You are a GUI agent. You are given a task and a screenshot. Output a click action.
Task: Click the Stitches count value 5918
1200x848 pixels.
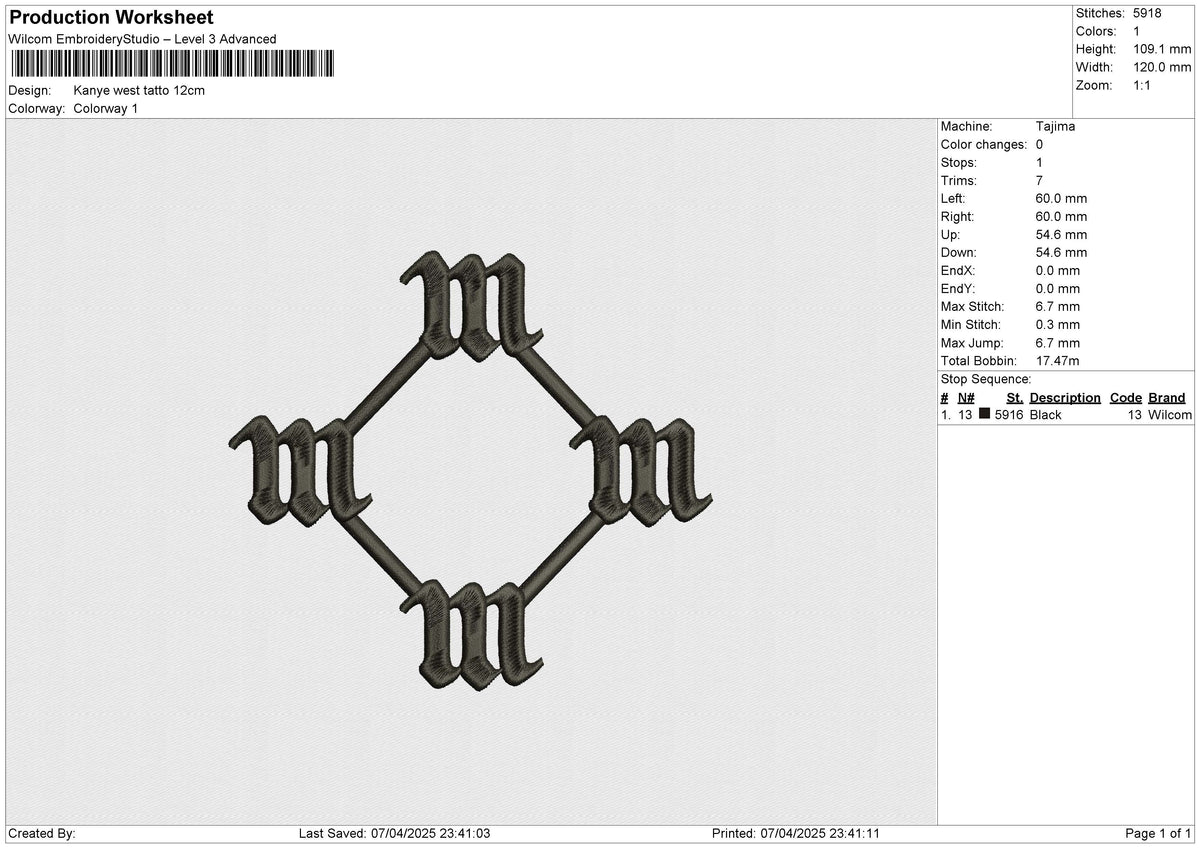[1148, 13]
